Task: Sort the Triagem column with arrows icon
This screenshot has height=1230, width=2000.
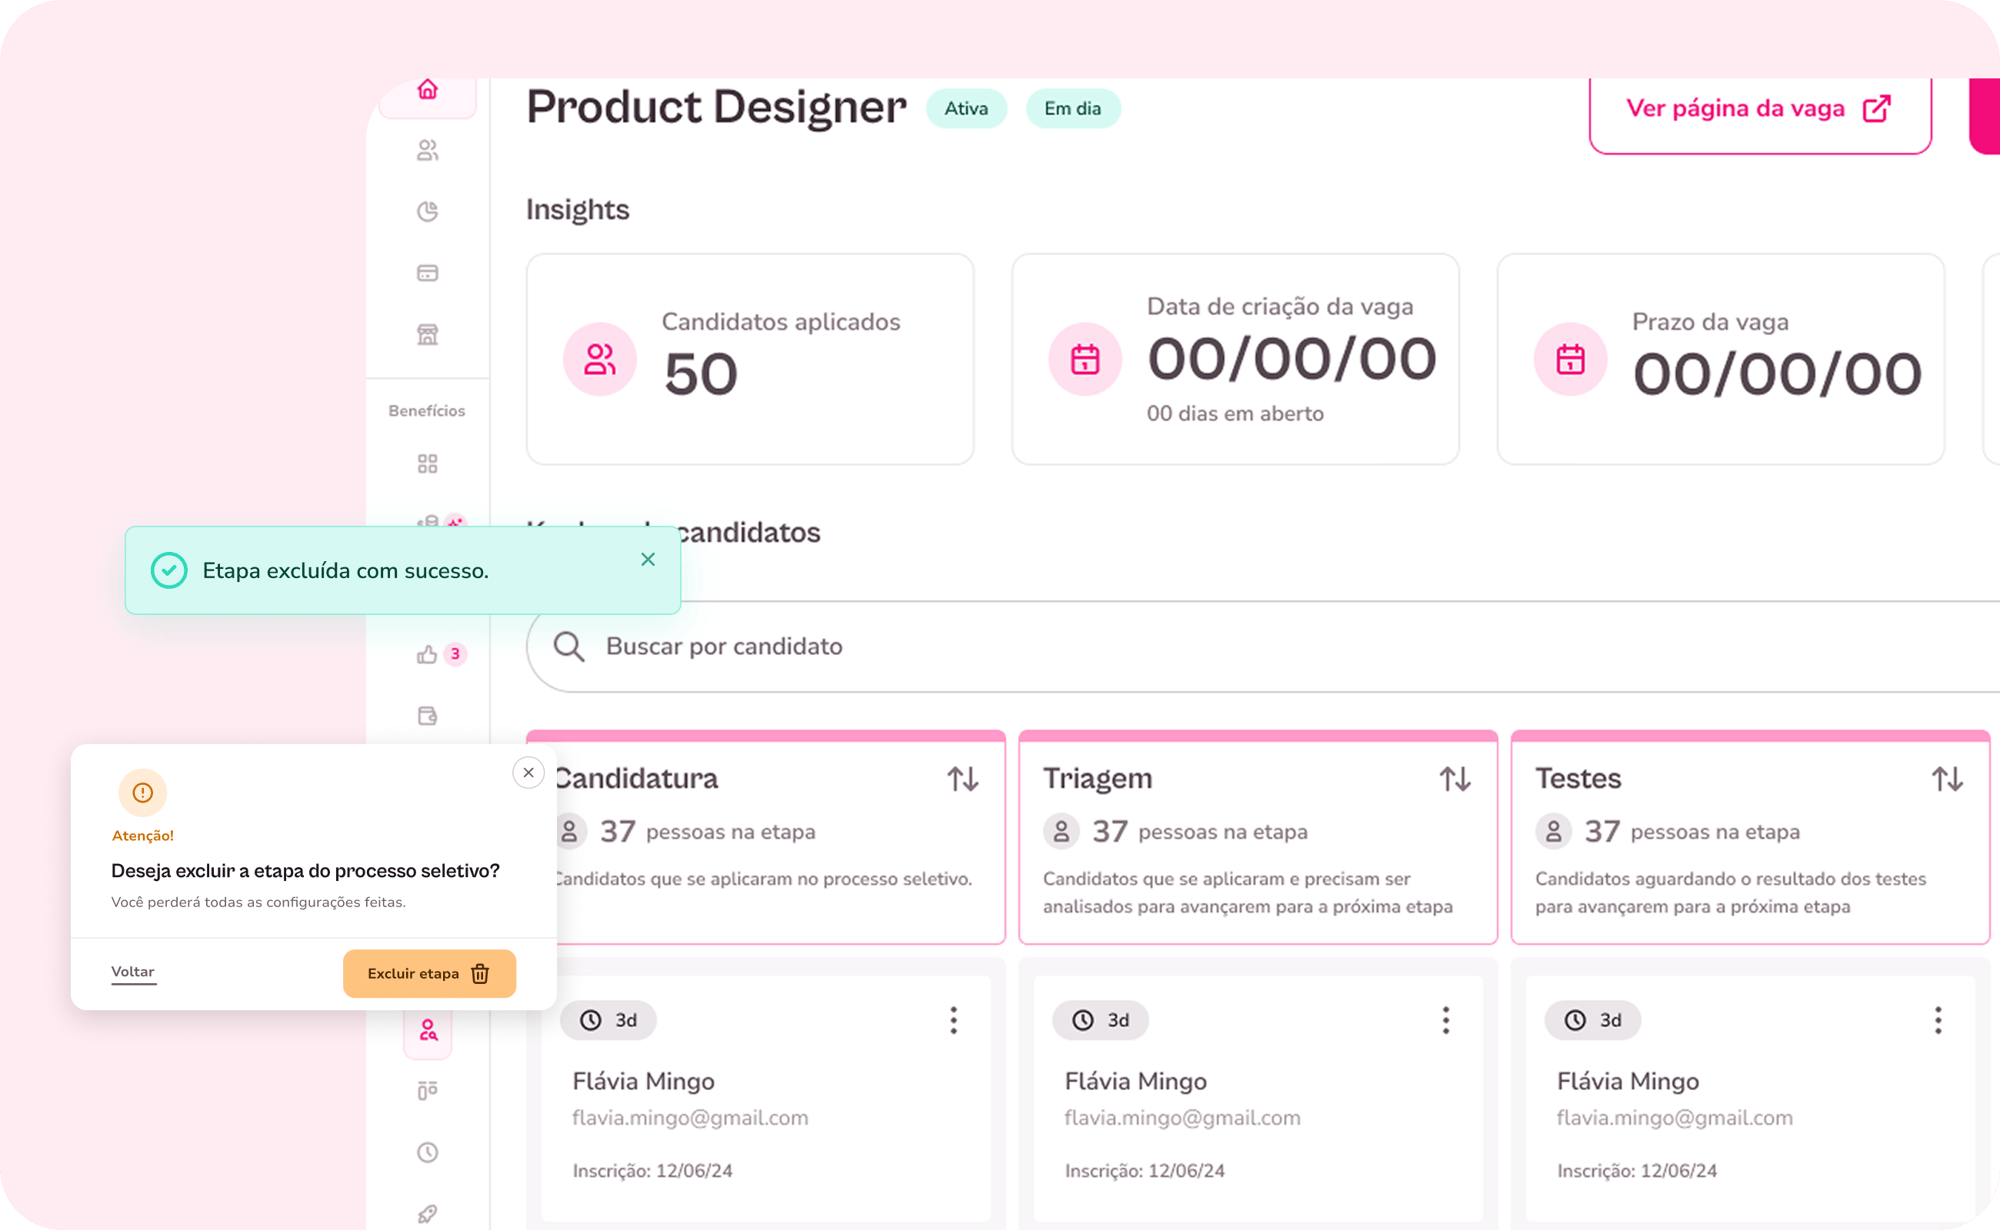Action: pyautogui.click(x=1454, y=779)
